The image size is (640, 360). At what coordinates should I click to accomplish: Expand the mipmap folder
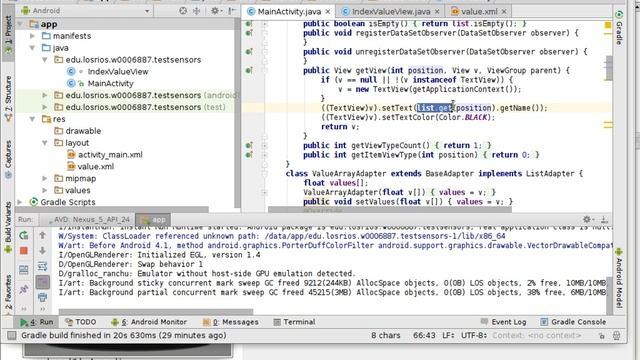click(45, 178)
